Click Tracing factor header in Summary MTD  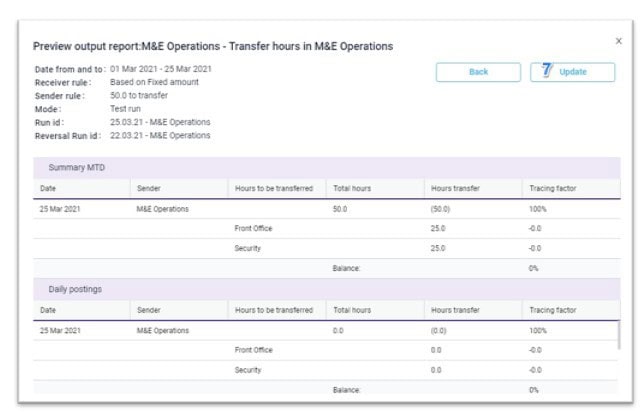pos(552,188)
